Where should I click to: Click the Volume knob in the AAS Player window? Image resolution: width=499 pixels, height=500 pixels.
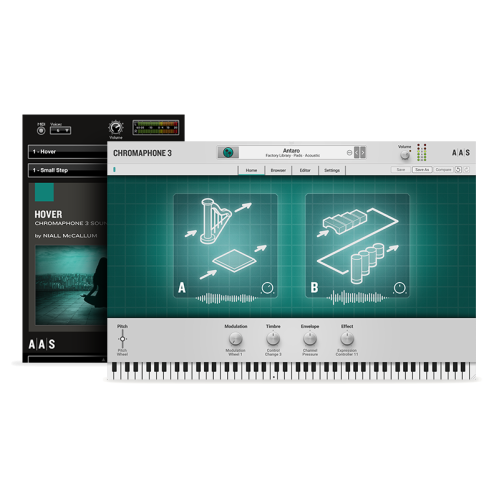coord(116,128)
